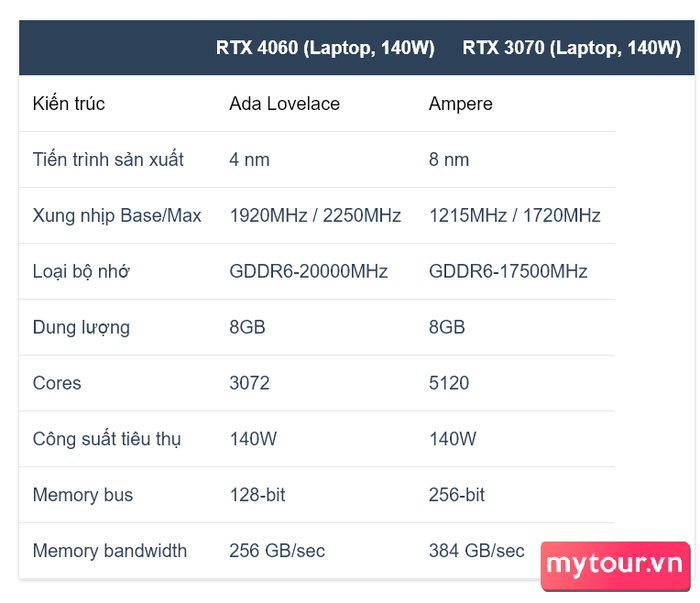The width and height of the screenshot is (700, 603).
Task: Click the GDDR6-20000MHz value
Action: [x=308, y=271]
